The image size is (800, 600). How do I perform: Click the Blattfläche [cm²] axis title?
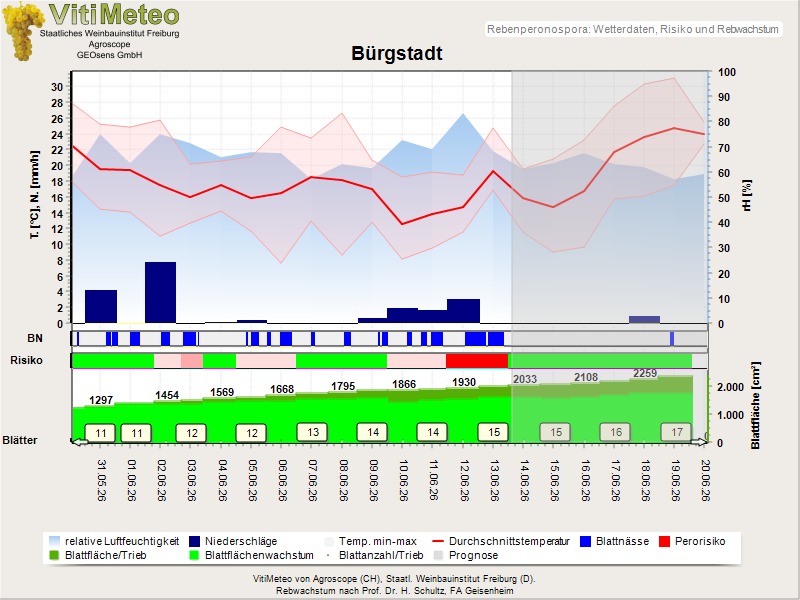click(x=755, y=406)
